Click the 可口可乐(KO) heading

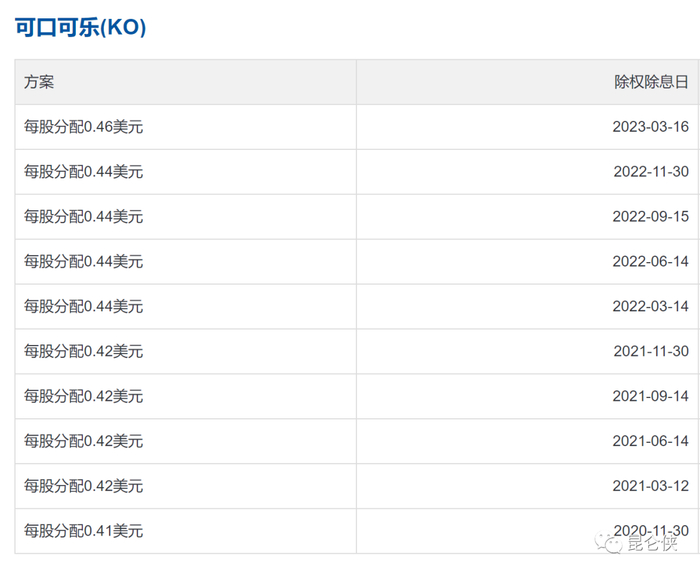(x=81, y=27)
